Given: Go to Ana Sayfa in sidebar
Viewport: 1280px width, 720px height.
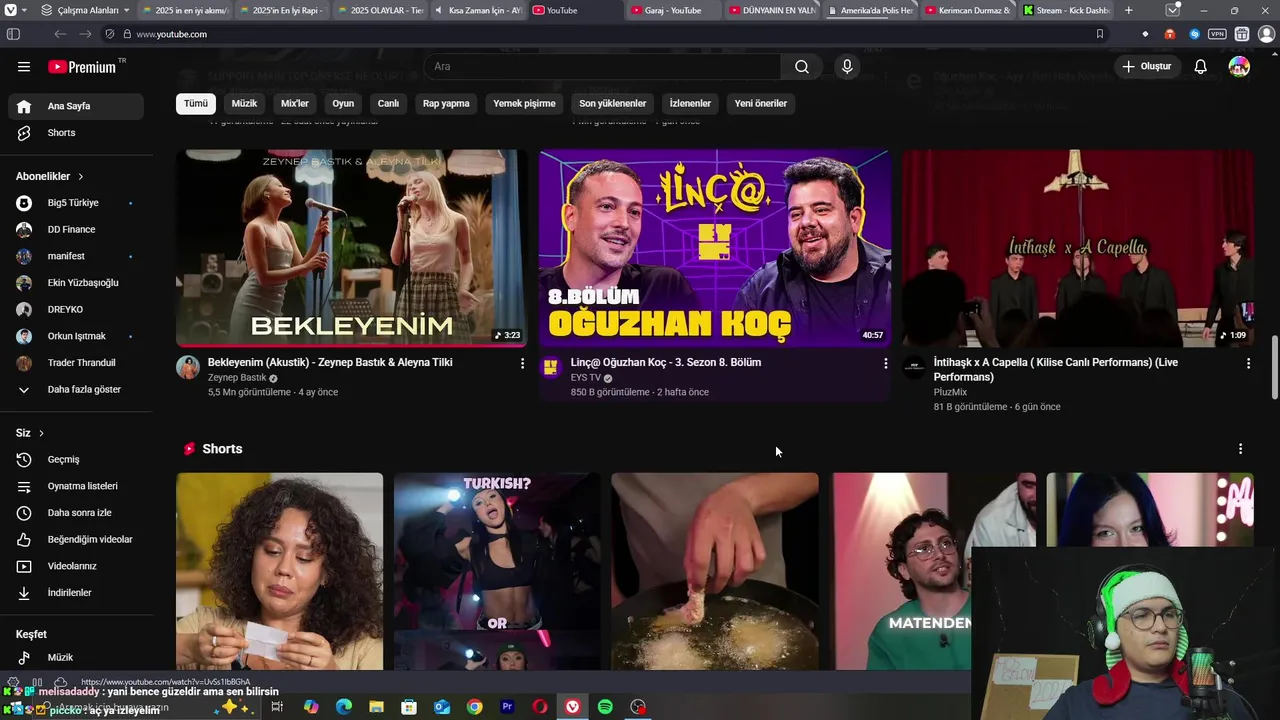Looking at the screenshot, I should (76, 106).
